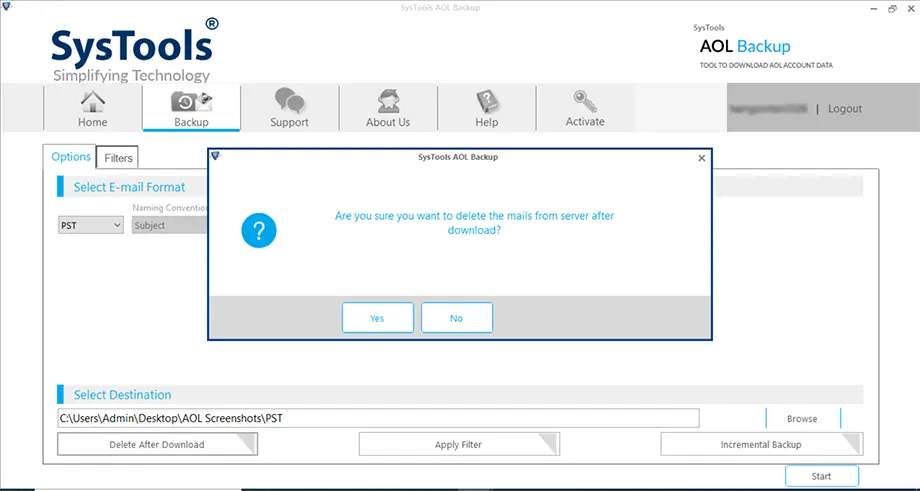Expand the PST email format dropdown
Viewport: 920px width, 491px height.
pos(91,225)
